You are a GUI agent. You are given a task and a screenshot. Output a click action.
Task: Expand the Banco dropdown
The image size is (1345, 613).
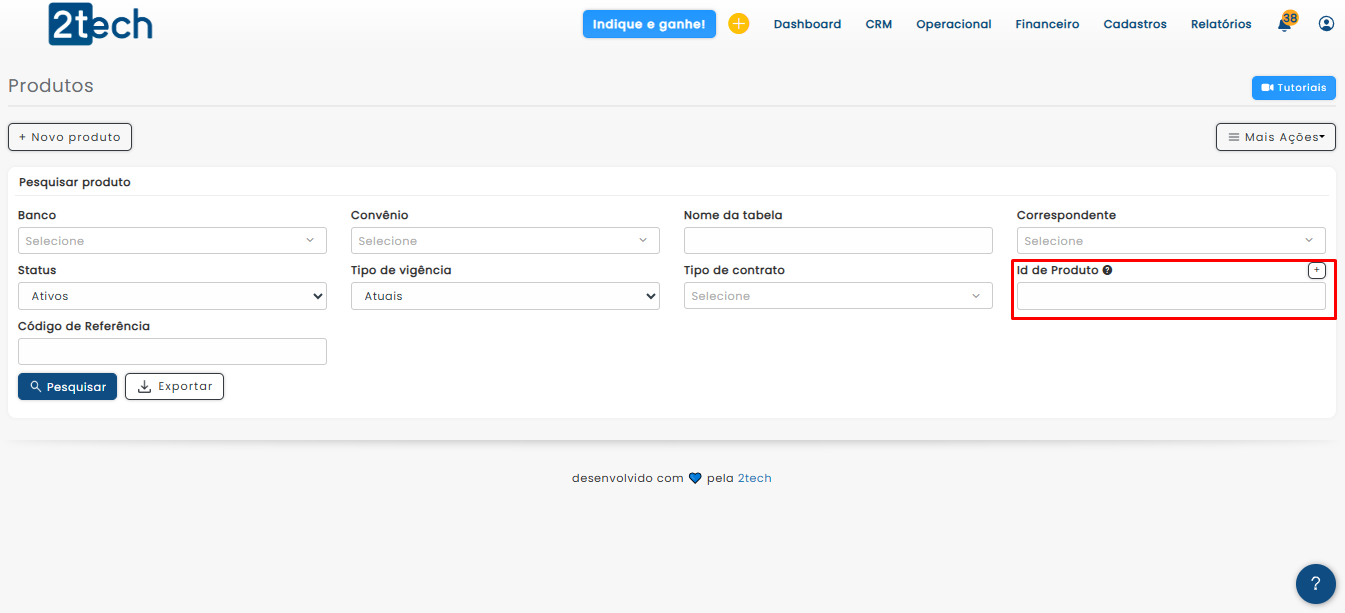[x=172, y=241]
